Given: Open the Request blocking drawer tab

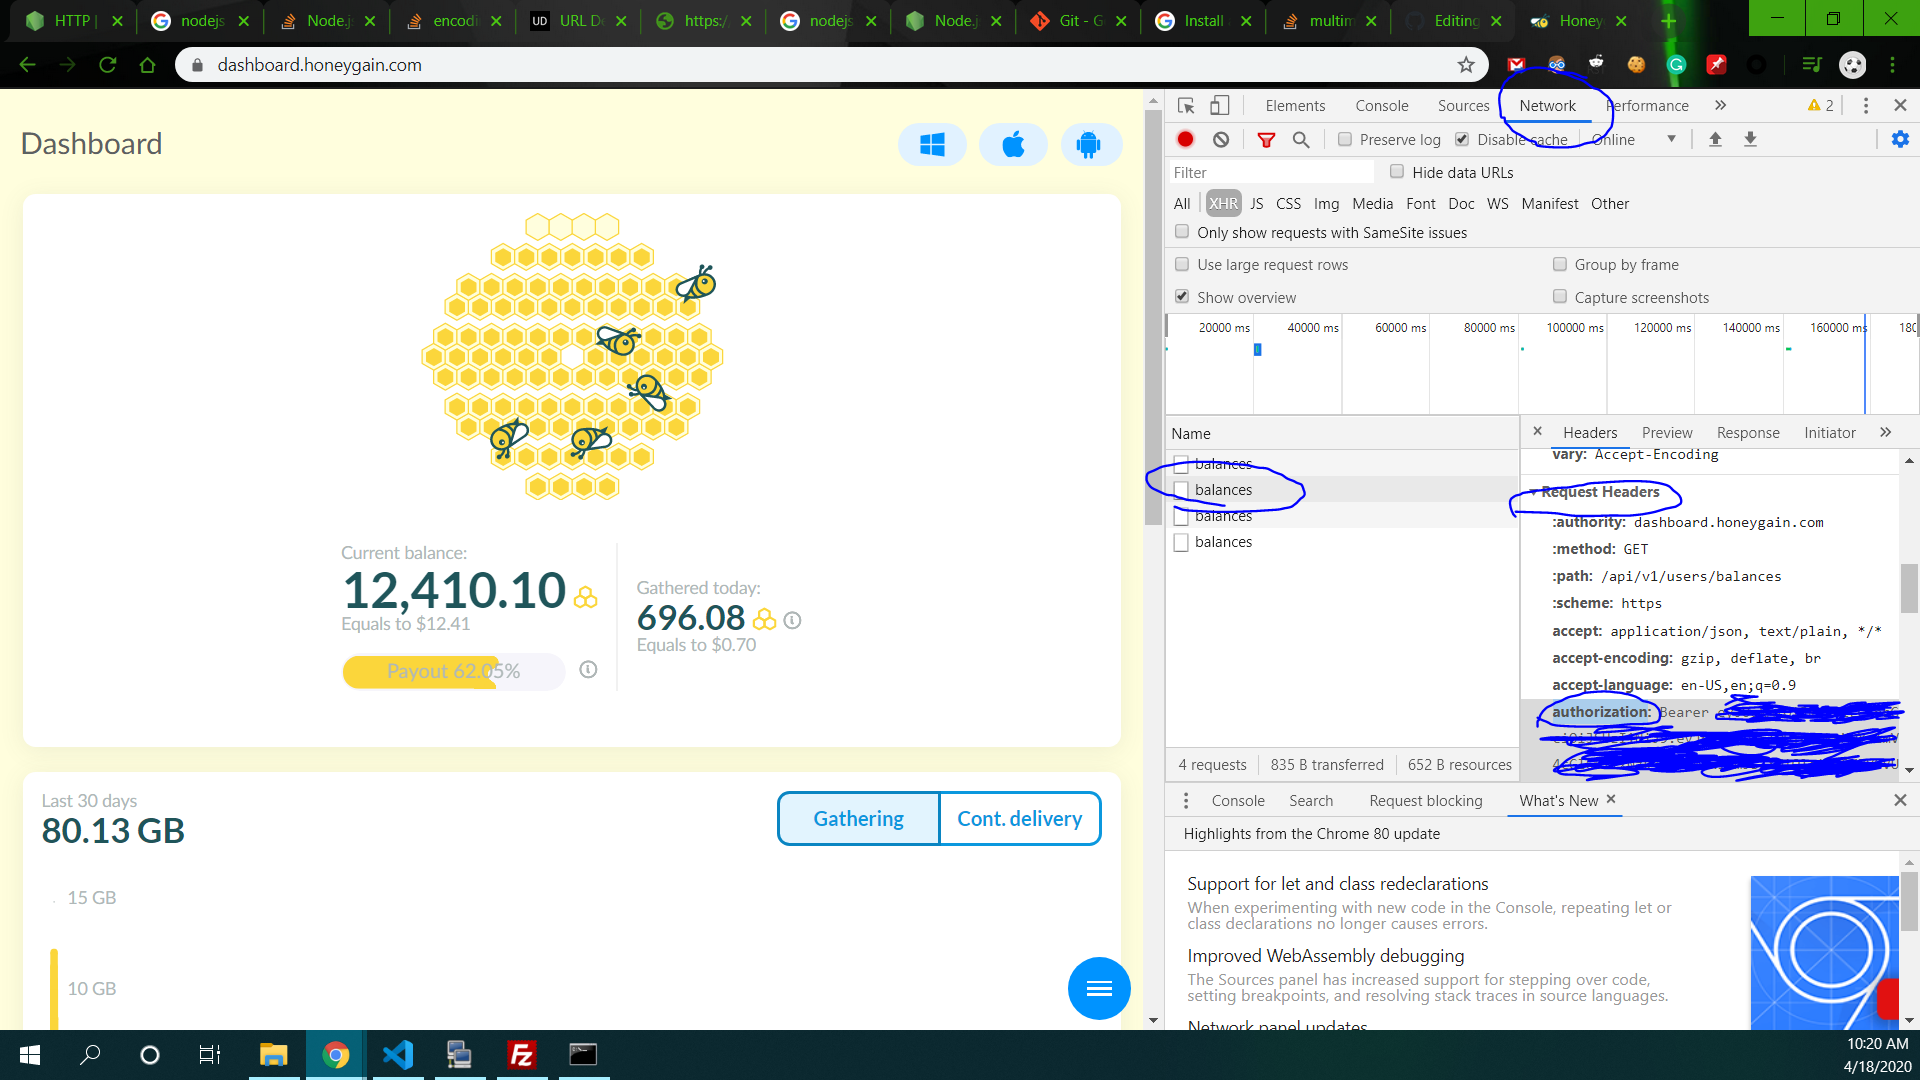Looking at the screenshot, I should (1426, 801).
